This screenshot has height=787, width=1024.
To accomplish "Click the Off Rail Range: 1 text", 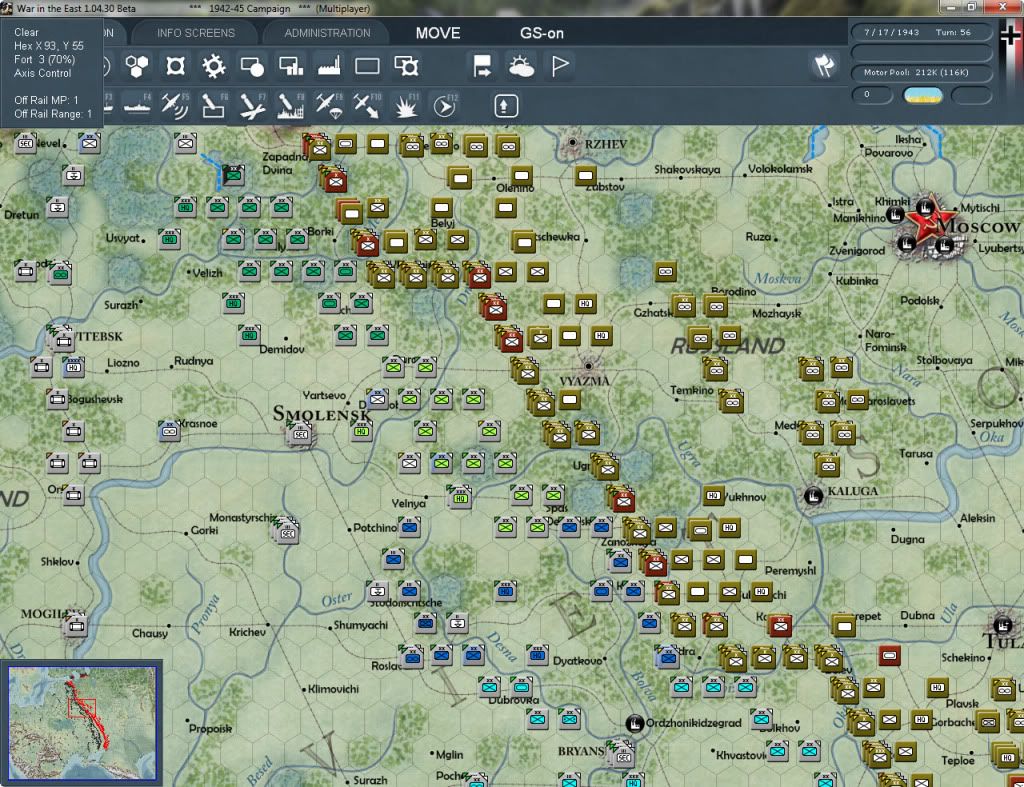I will click(53, 114).
